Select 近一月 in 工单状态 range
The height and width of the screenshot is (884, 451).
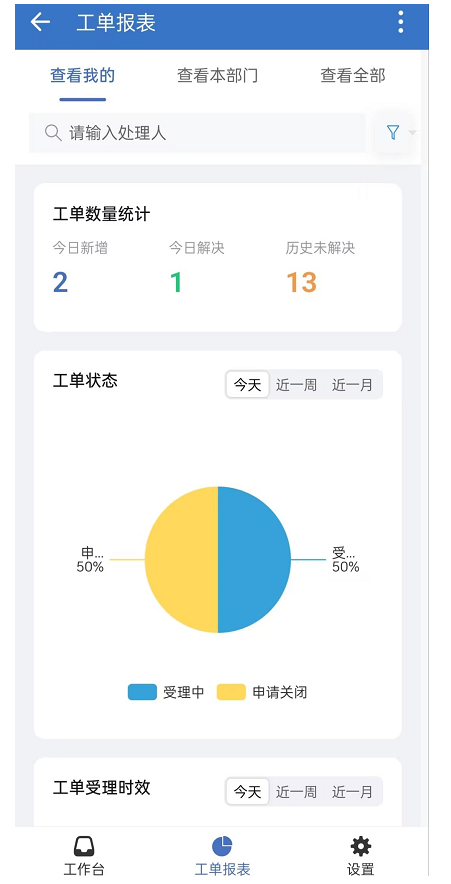pyautogui.click(x=352, y=384)
